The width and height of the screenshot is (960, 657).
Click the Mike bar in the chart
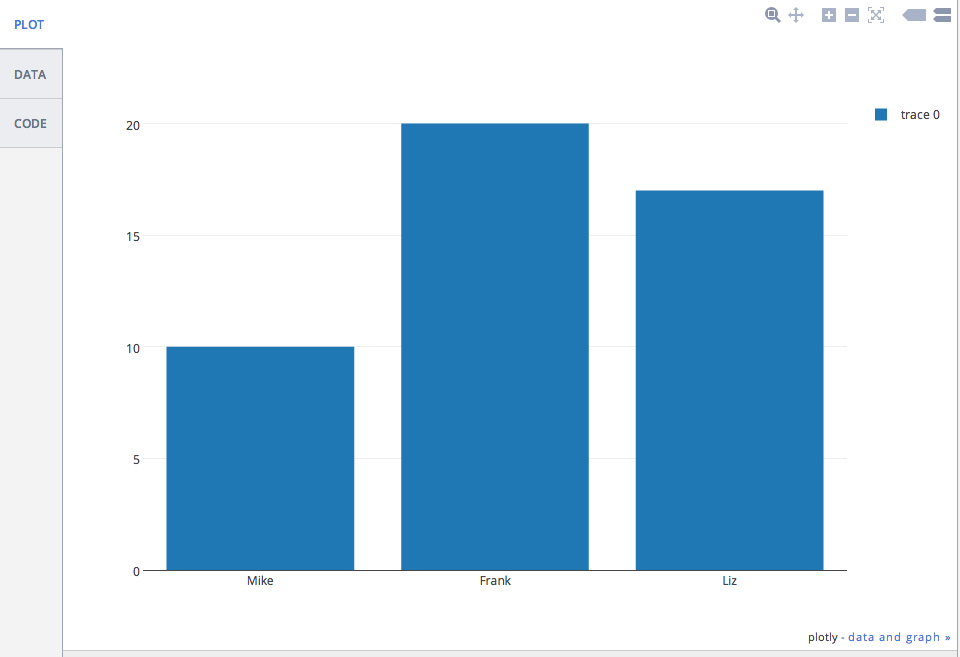(x=260, y=459)
